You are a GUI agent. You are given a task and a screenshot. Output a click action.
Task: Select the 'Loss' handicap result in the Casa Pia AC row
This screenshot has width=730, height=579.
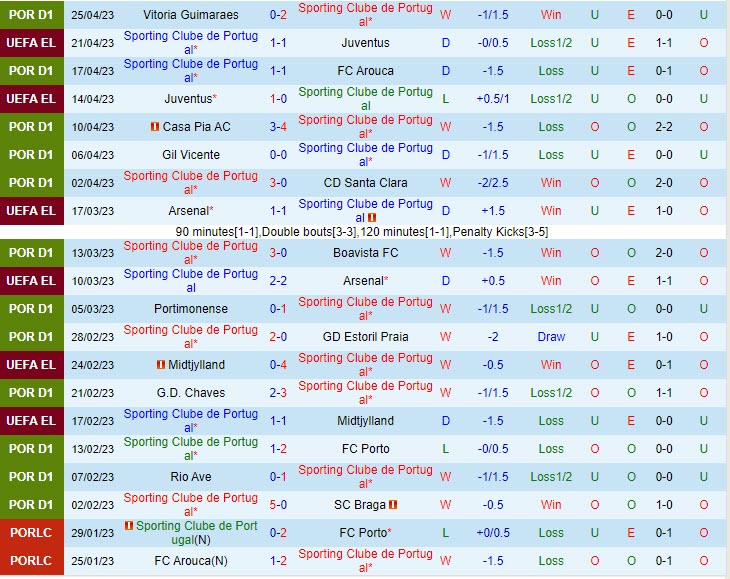tap(551, 127)
